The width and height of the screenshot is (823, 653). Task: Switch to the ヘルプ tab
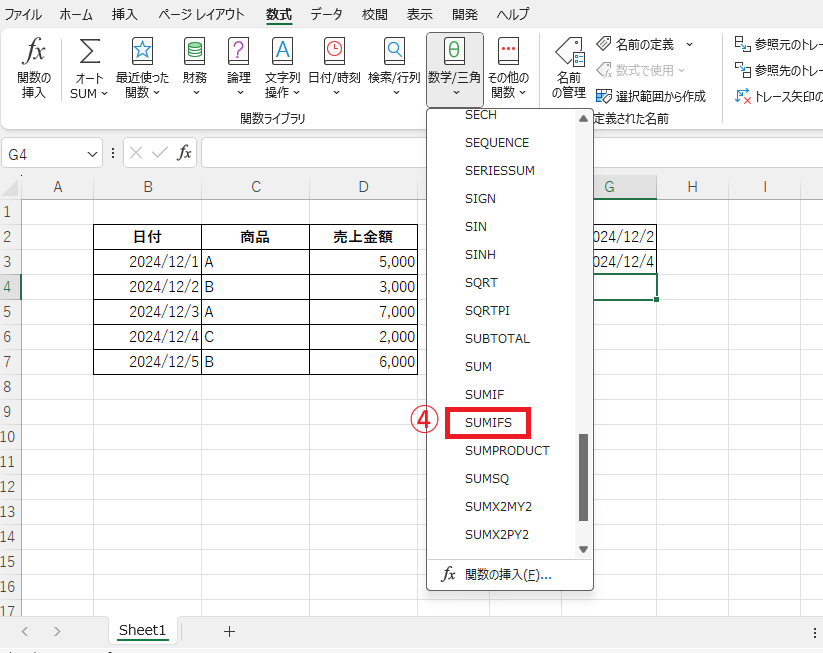pos(513,14)
